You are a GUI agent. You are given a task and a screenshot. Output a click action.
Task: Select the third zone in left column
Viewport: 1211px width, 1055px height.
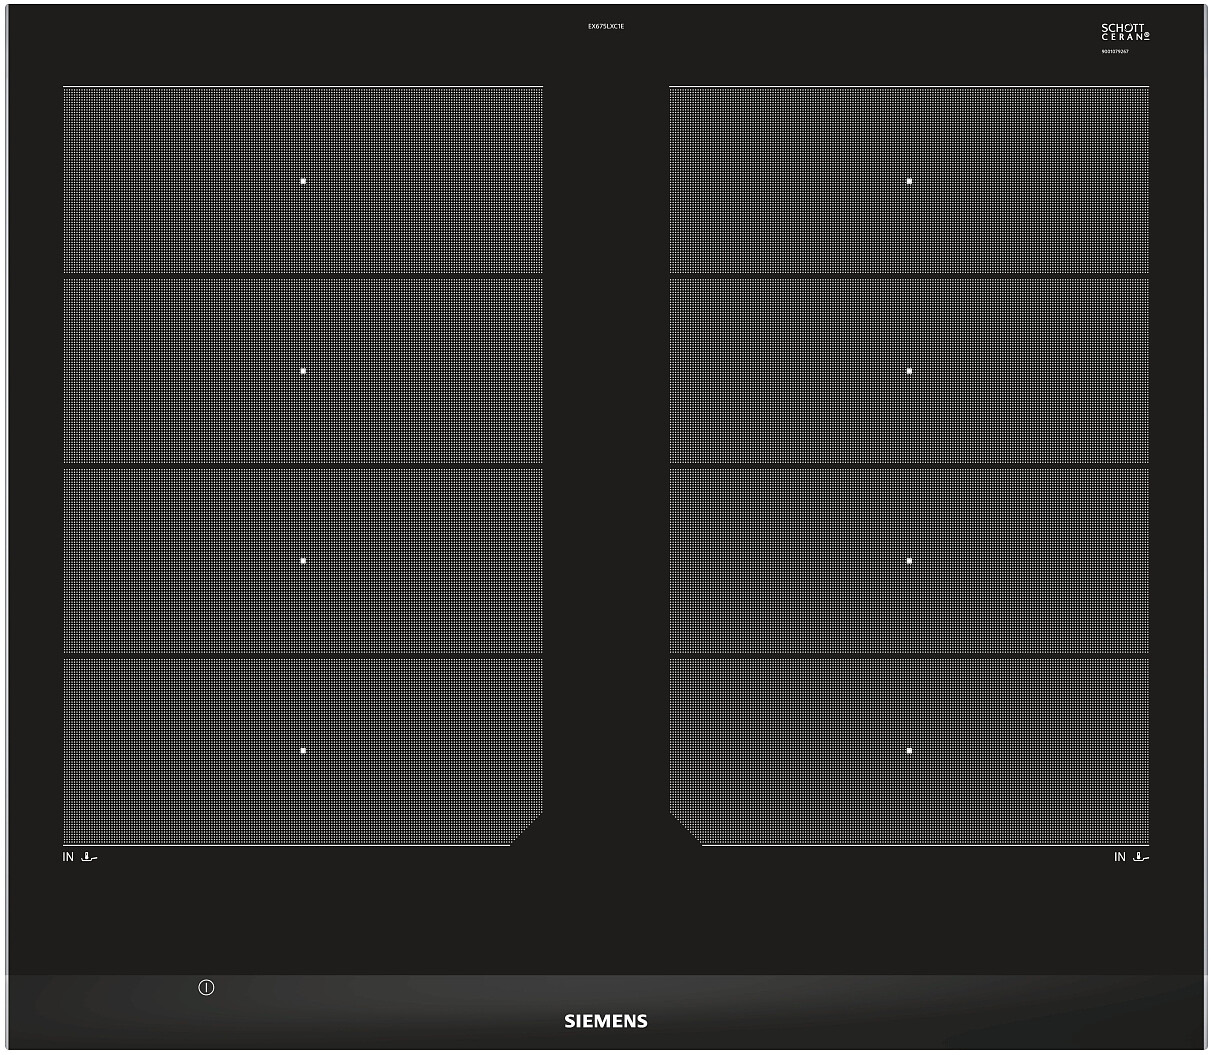coord(303,560)
